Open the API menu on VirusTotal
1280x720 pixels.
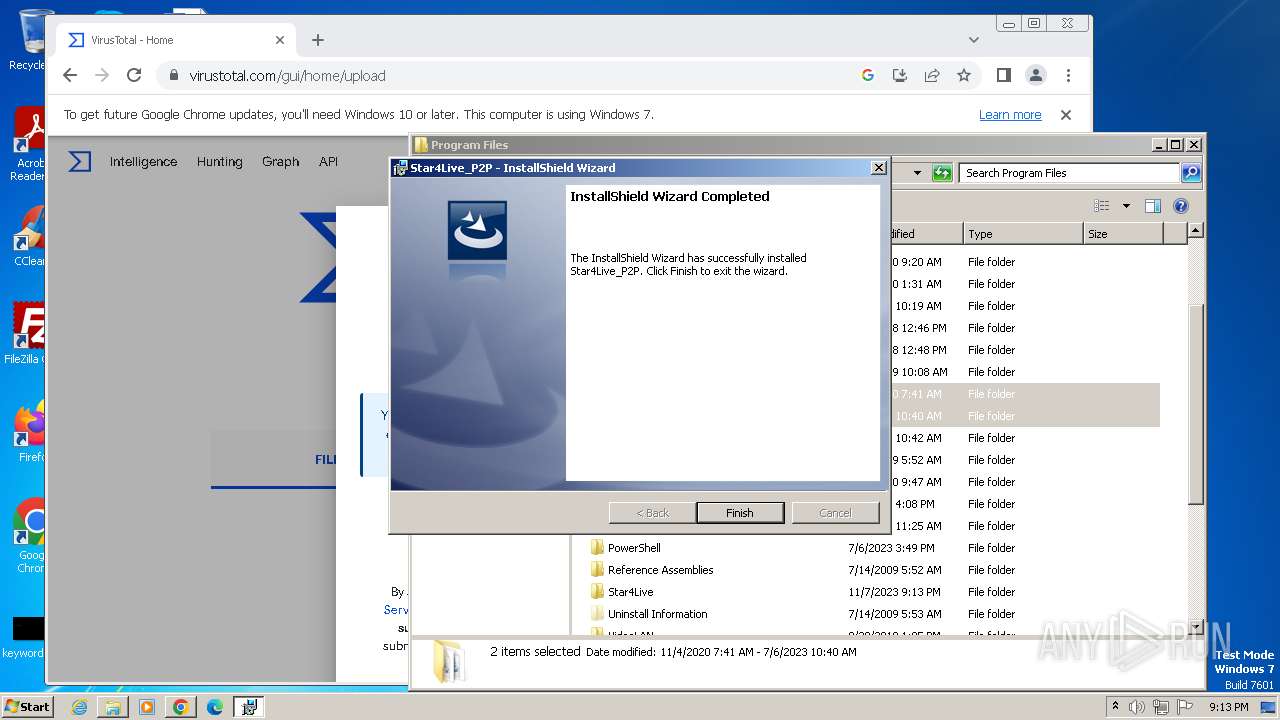(328, 161)
